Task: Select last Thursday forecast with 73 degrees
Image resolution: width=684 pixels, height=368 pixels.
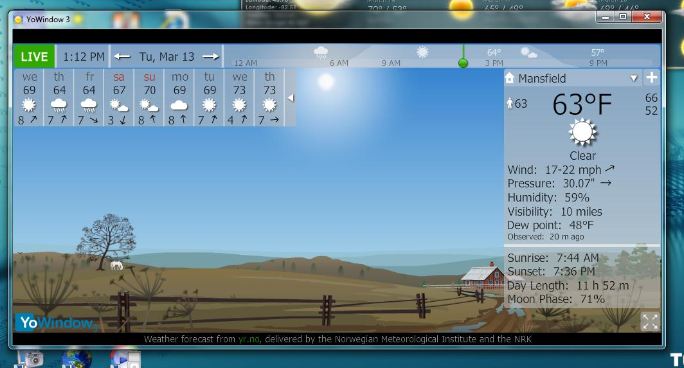Action: pos(269,98)
